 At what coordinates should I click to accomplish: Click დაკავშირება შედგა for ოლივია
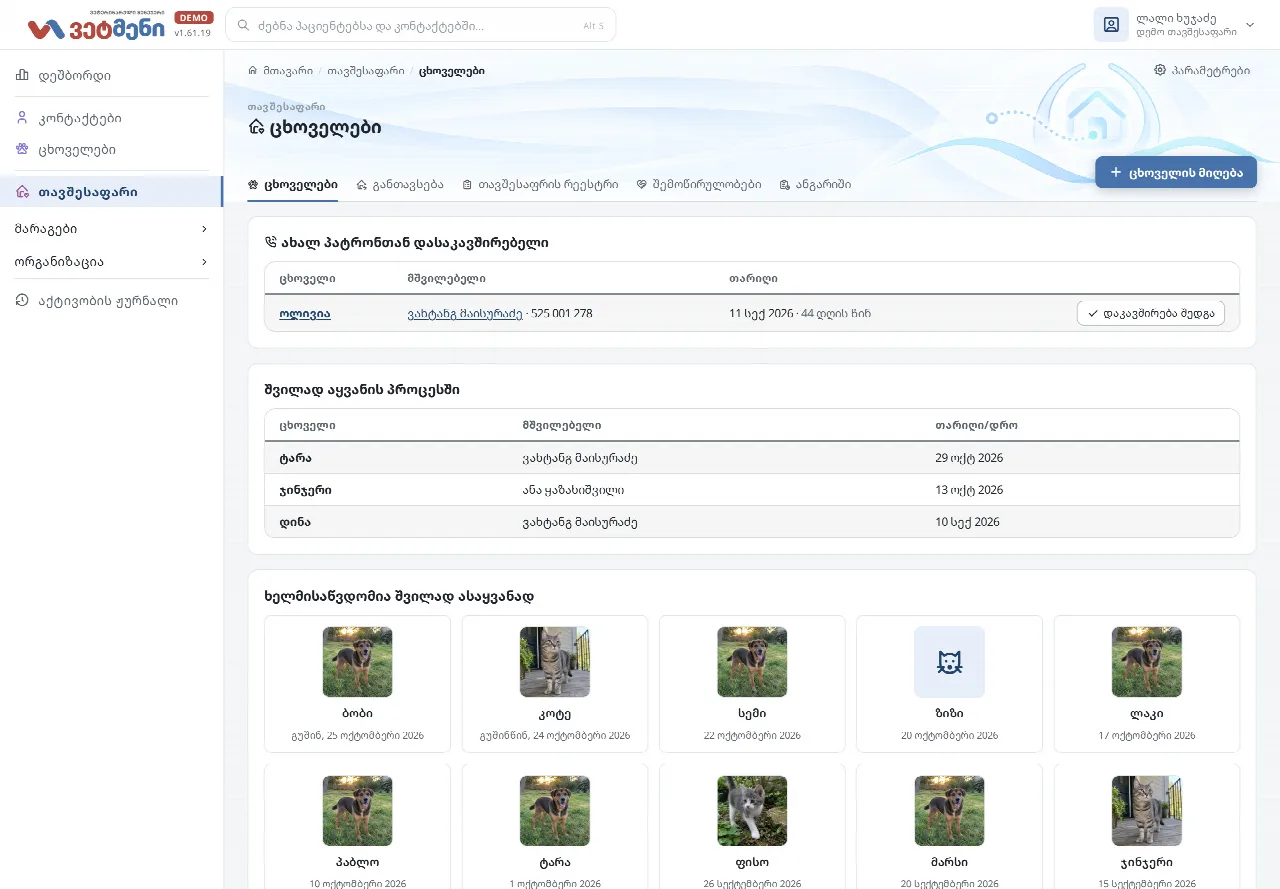click(x=1151, y=313)
